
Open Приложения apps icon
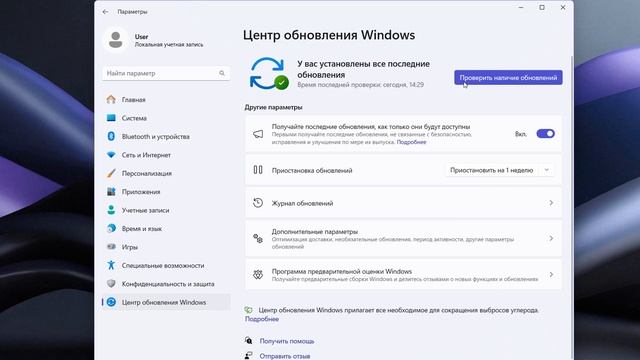[111, 191]
